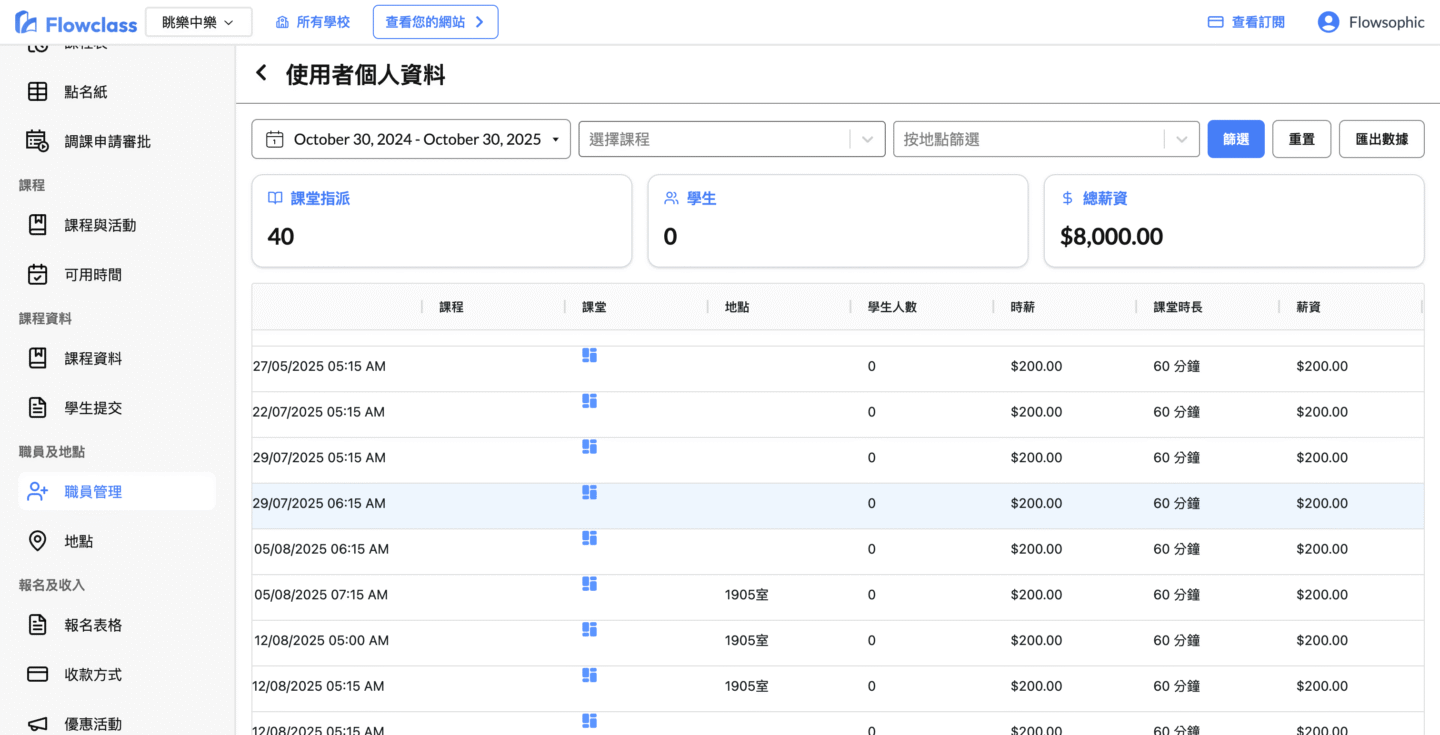The image size is (1440, 735).
Task: Click the 薪資 column header
Action: click(x=1308, y=307)
